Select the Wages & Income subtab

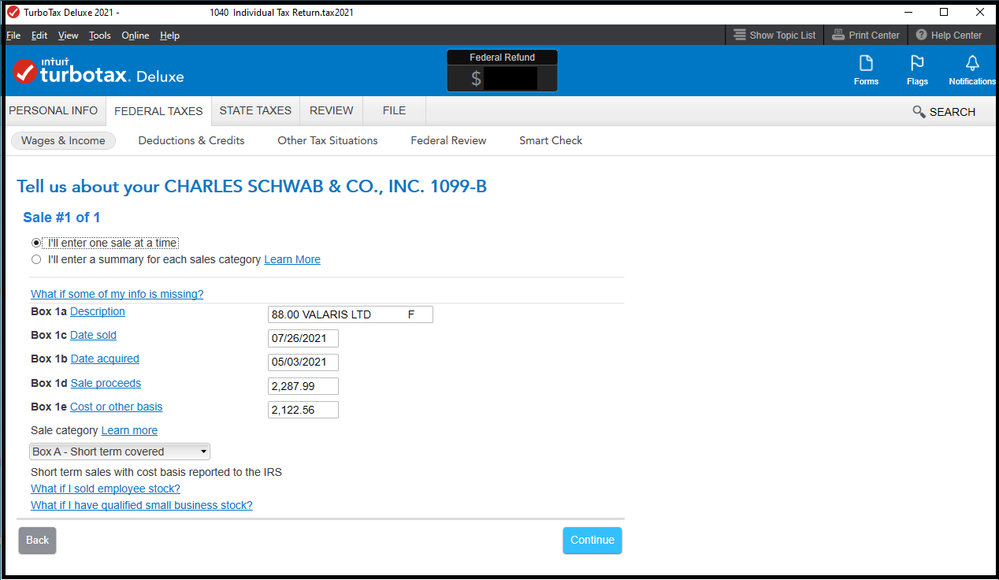click(63, 141)
